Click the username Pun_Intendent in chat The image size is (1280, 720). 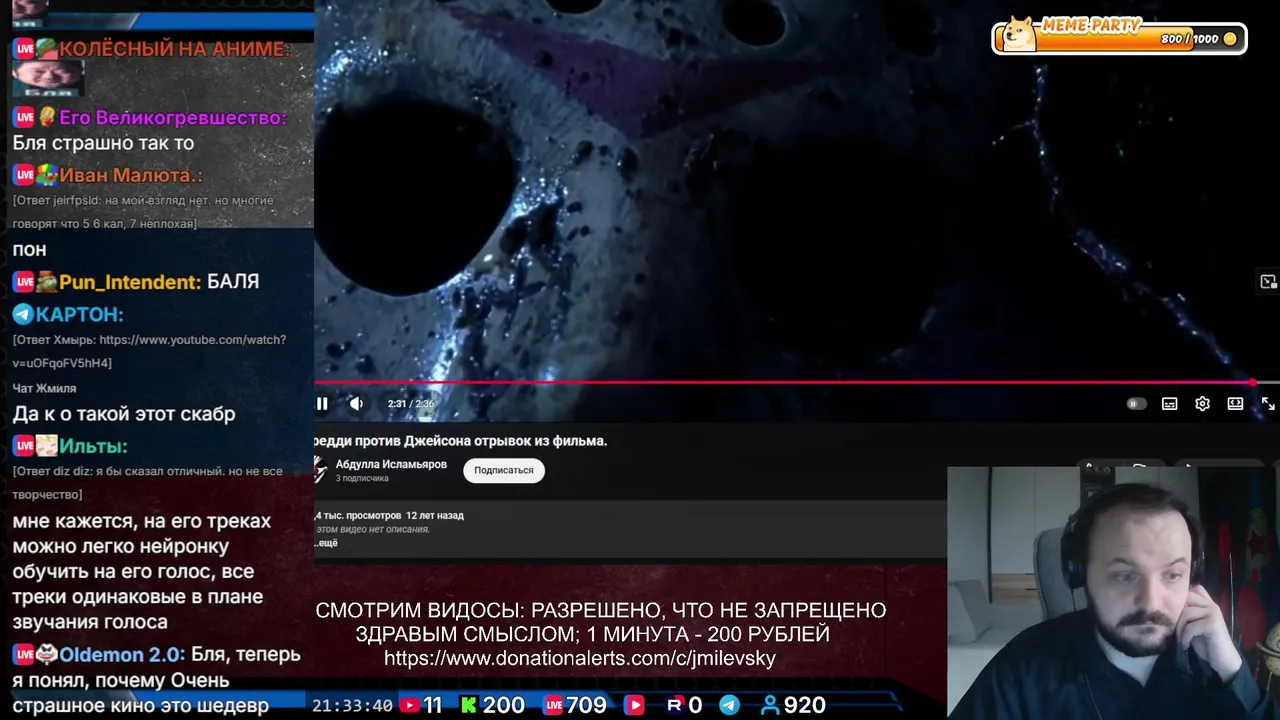pyautogui.click(x=130, y=282)
